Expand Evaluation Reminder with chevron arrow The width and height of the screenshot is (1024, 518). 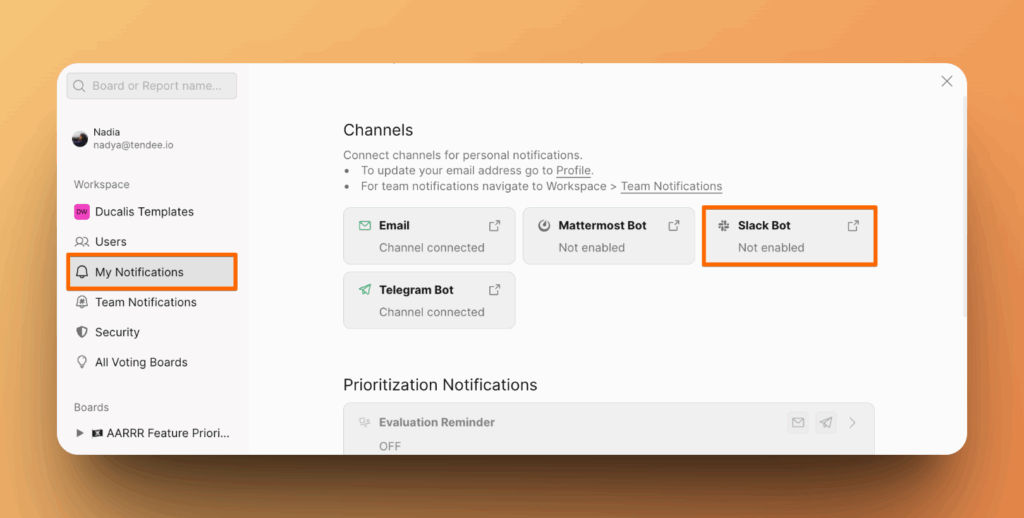point(853,423)
